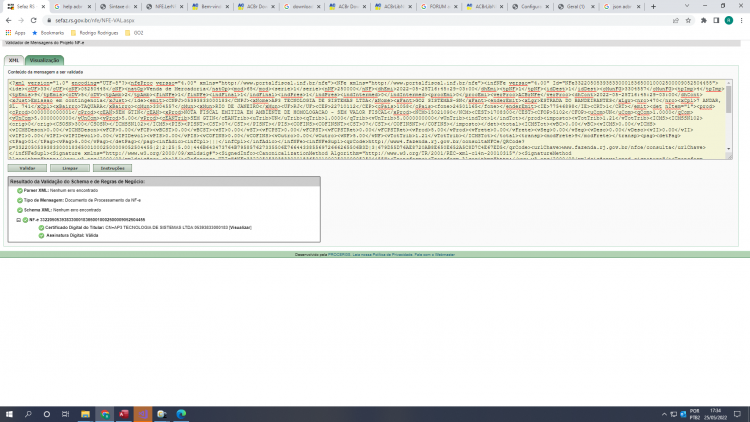Open the Chrome three-dot menu
The image size is (750, 422).
[741, 21]
